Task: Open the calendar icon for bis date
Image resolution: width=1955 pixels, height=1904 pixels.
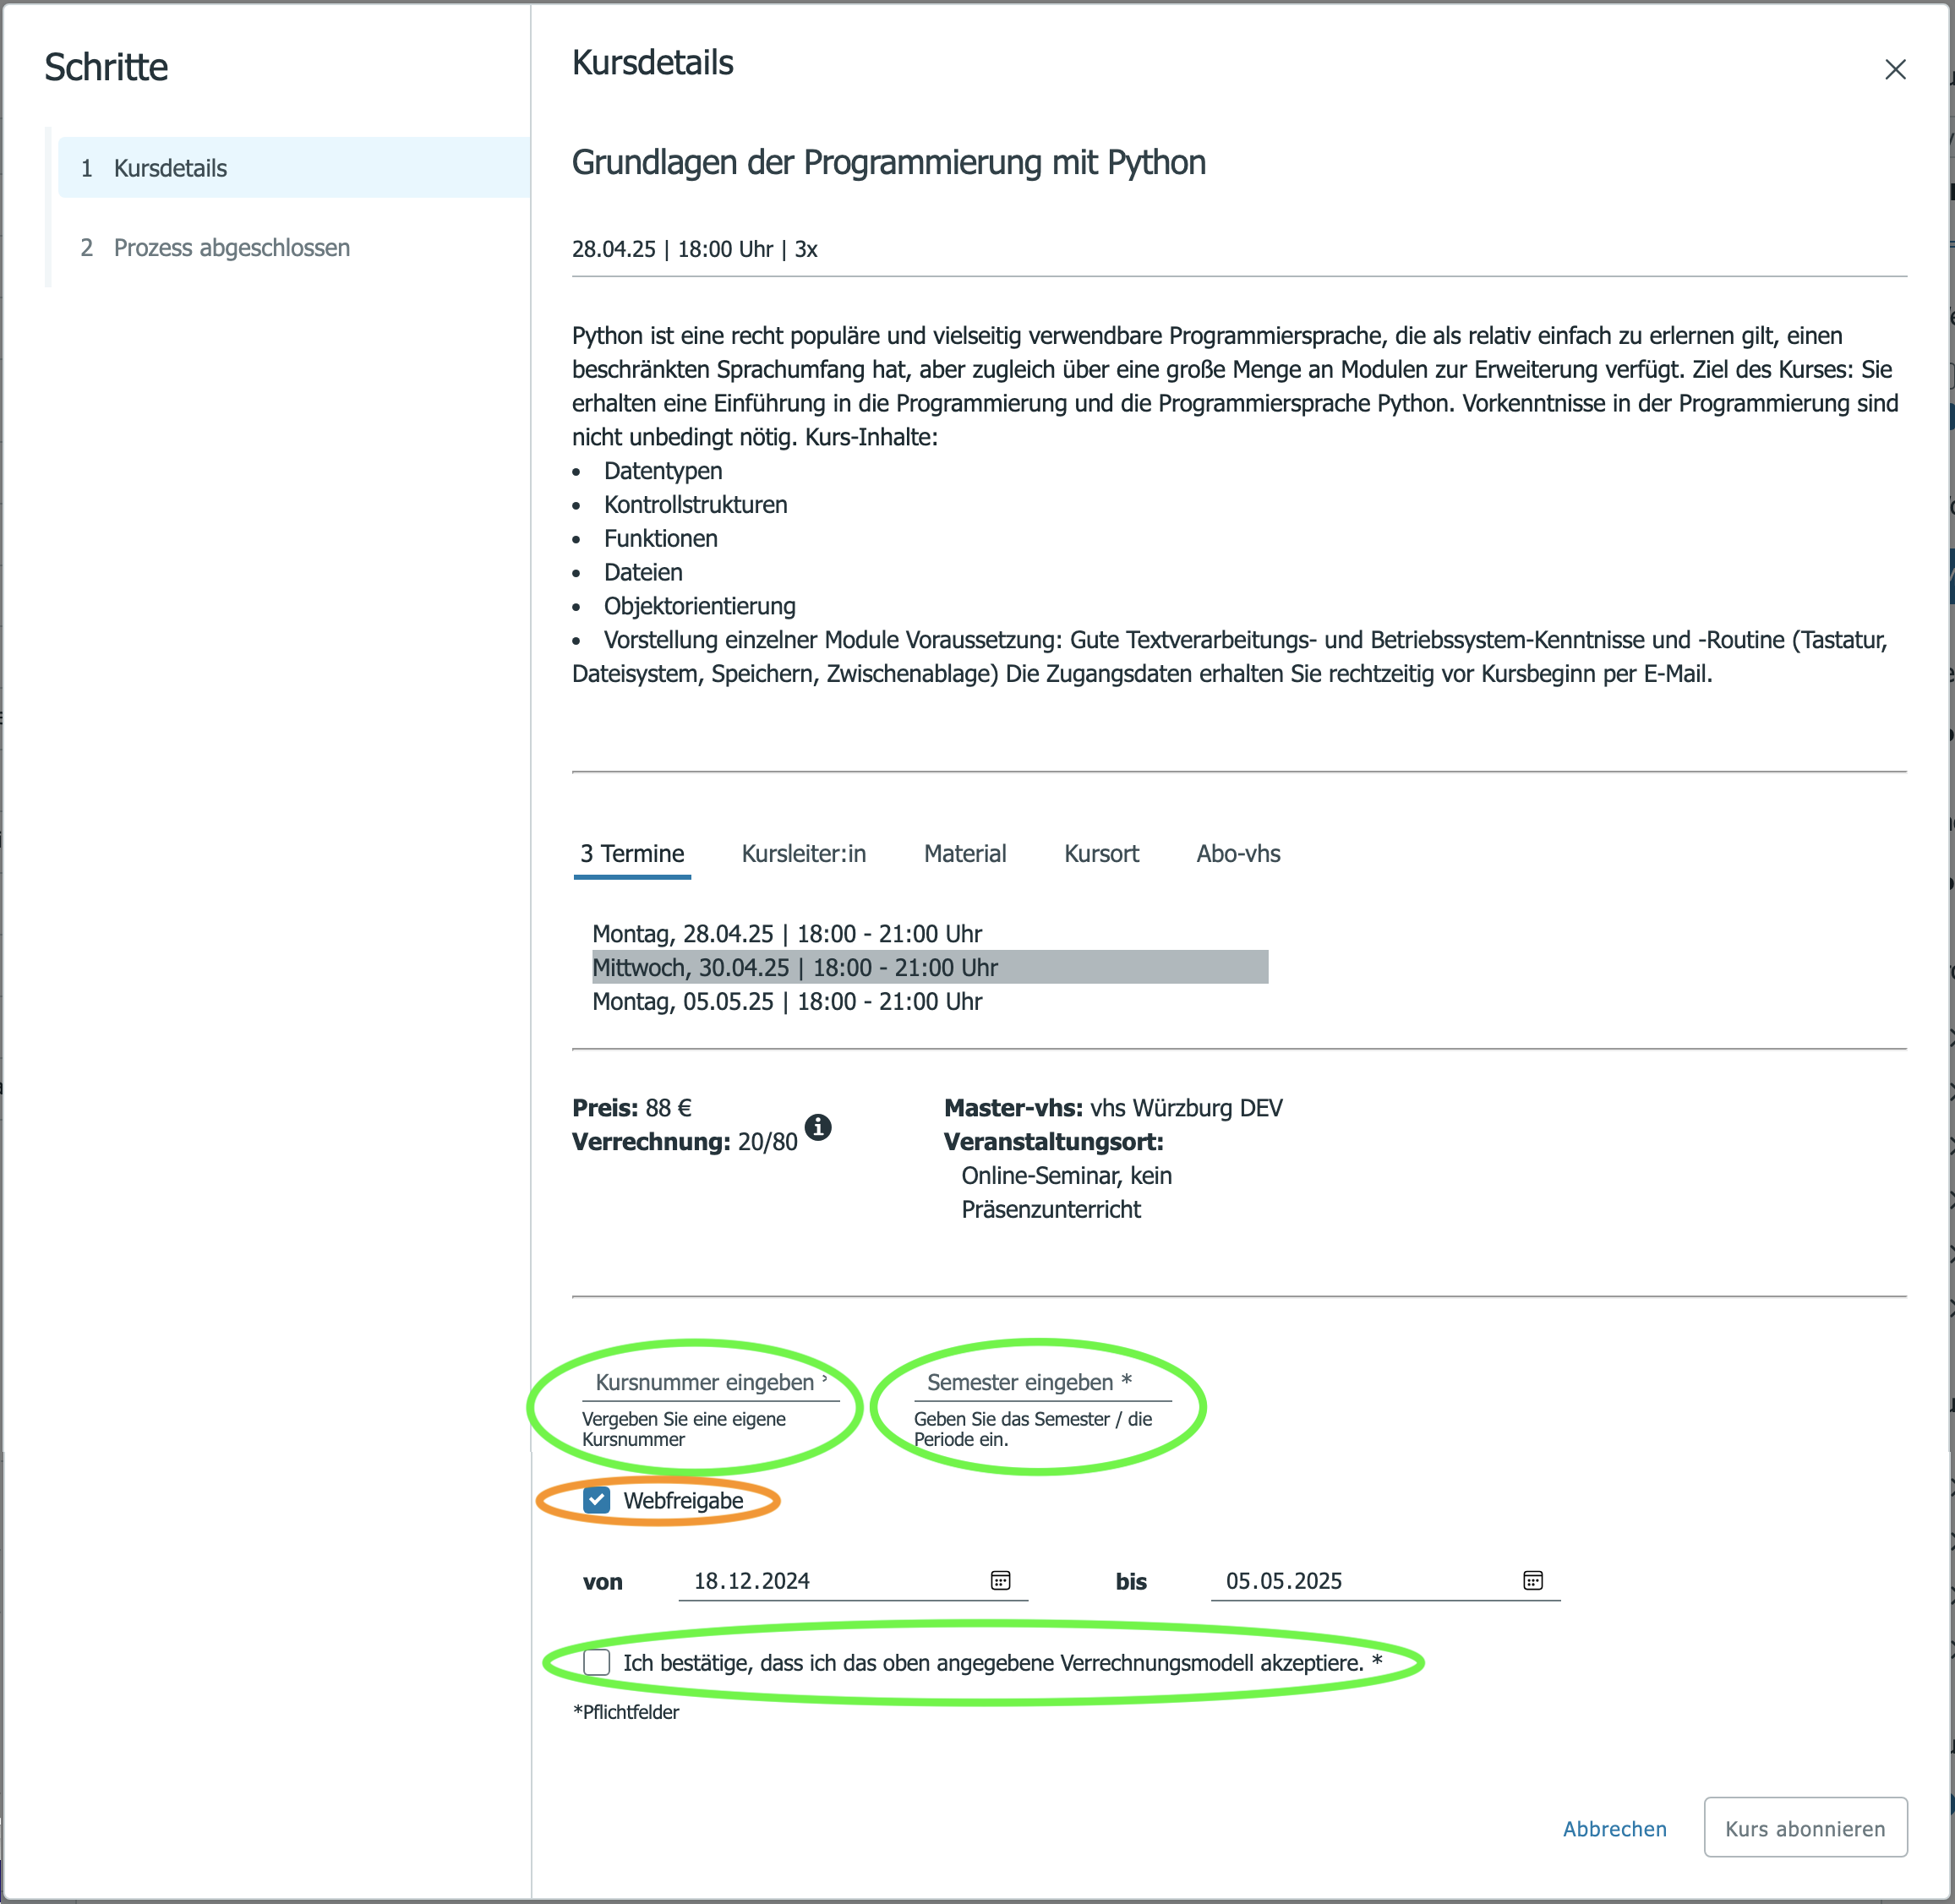Action: pos(1532,1580)
